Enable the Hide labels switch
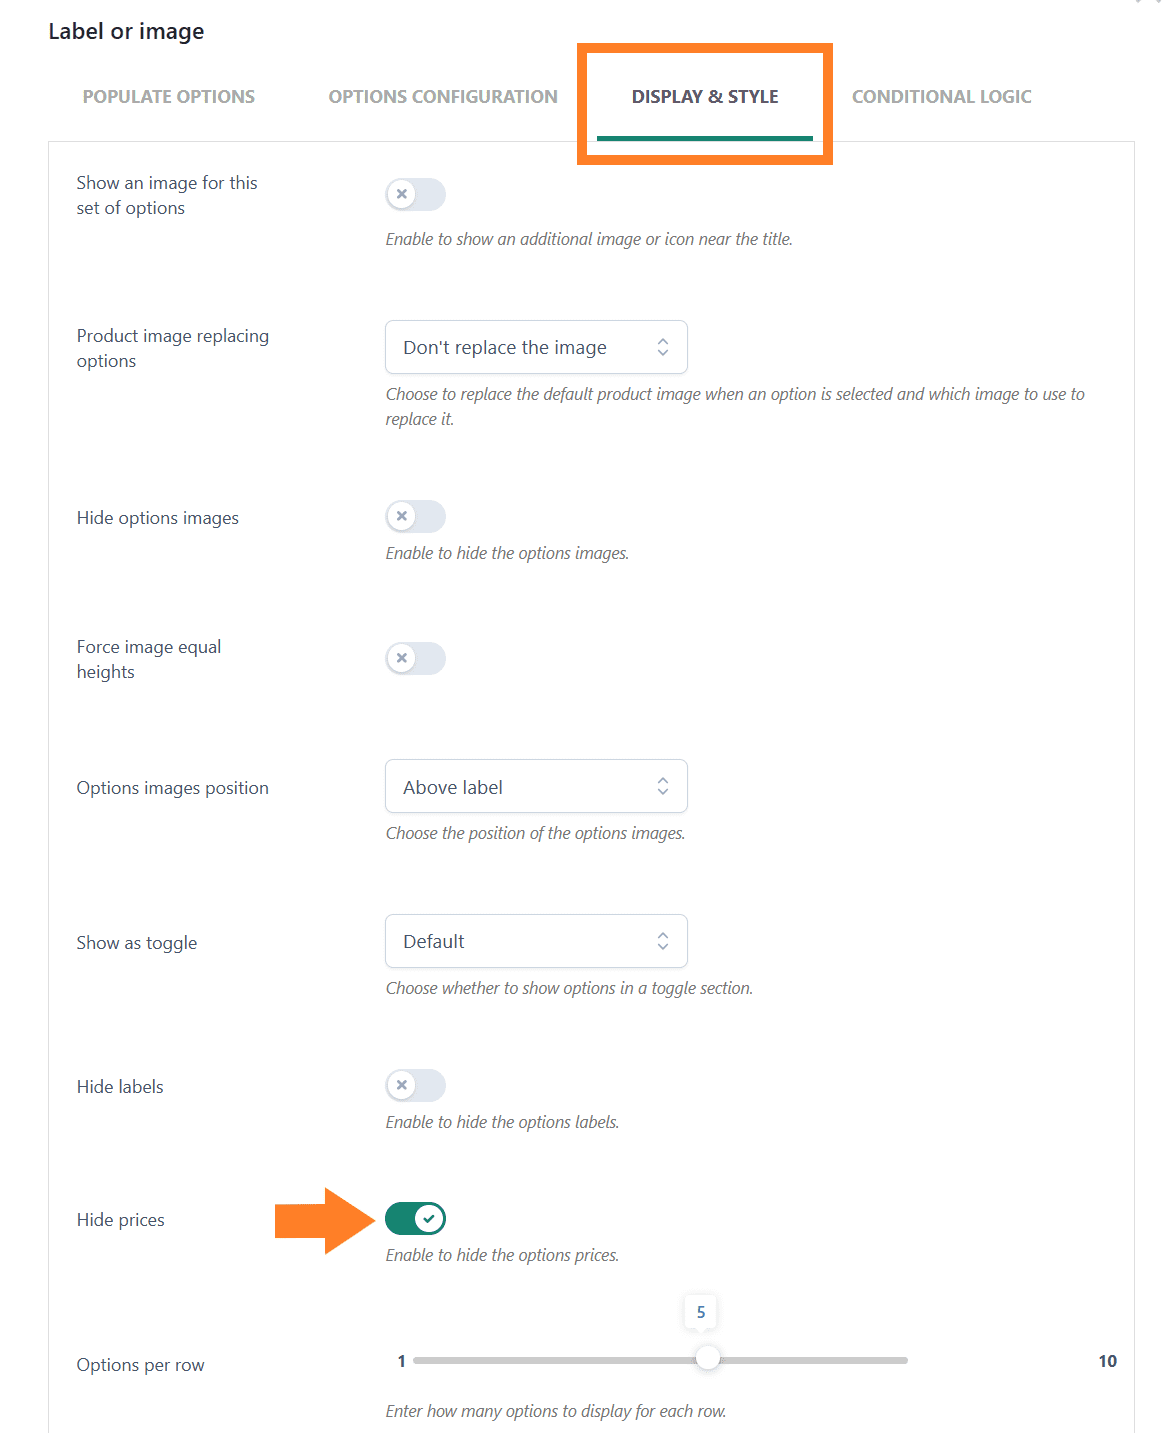The image size is (1173, 1433). pos(416,1085)
